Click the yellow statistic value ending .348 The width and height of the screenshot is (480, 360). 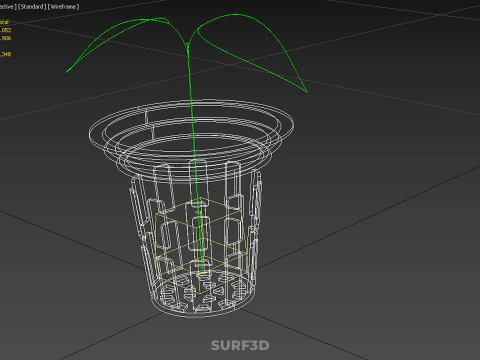(x=6, y=54)
